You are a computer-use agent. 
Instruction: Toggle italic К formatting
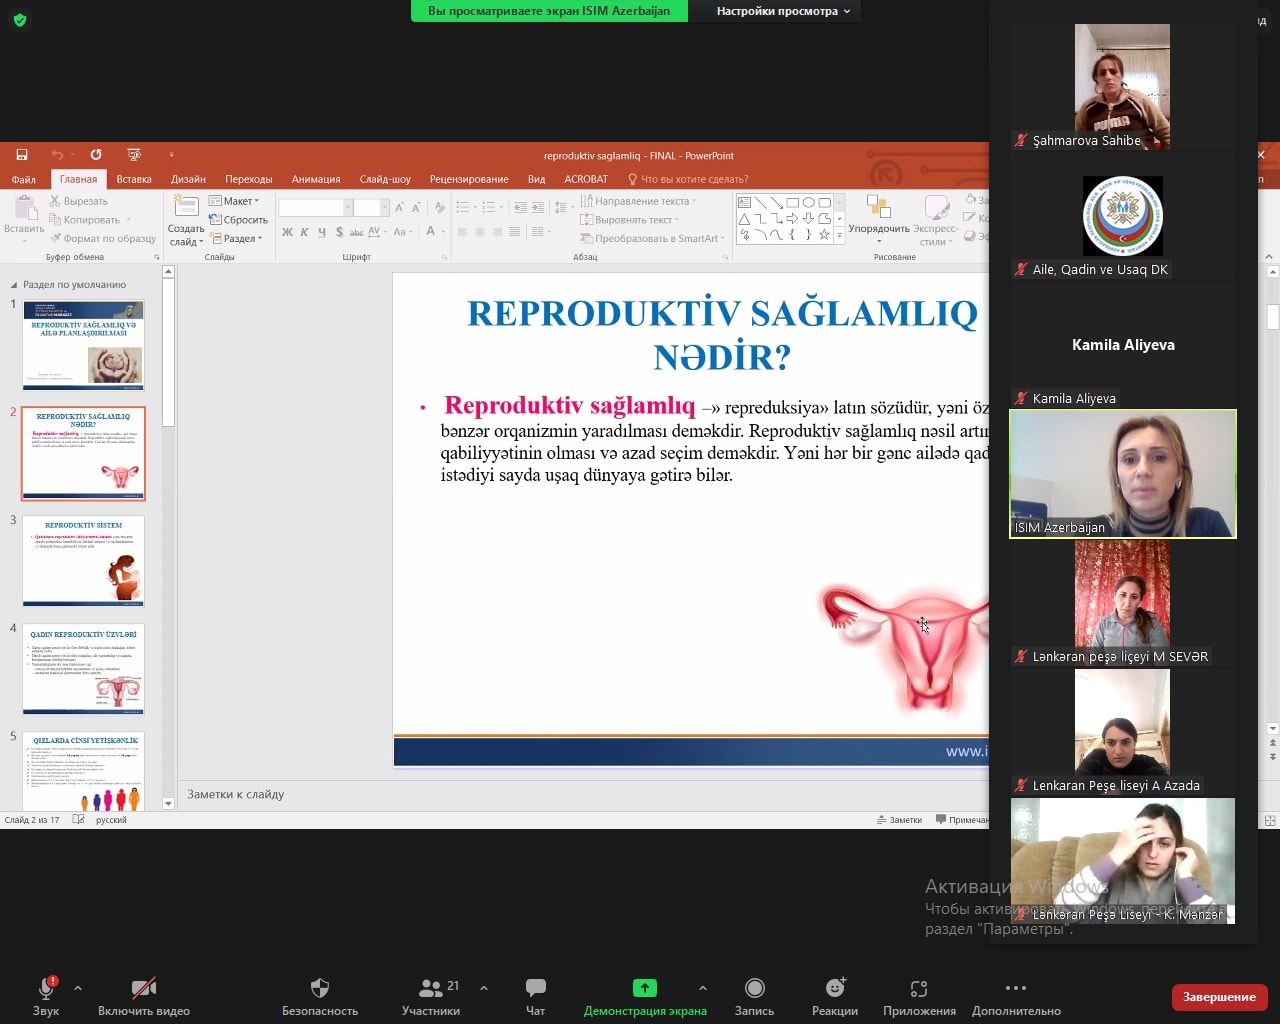(x=305, y=232)
